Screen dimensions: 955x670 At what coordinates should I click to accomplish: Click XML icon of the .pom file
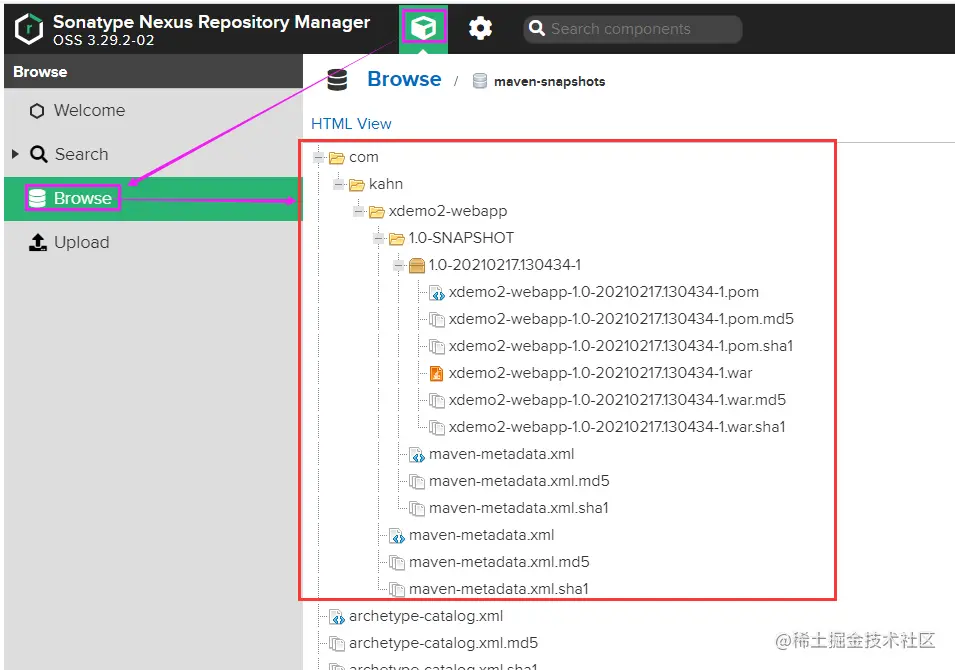click(x=437, y=293)
